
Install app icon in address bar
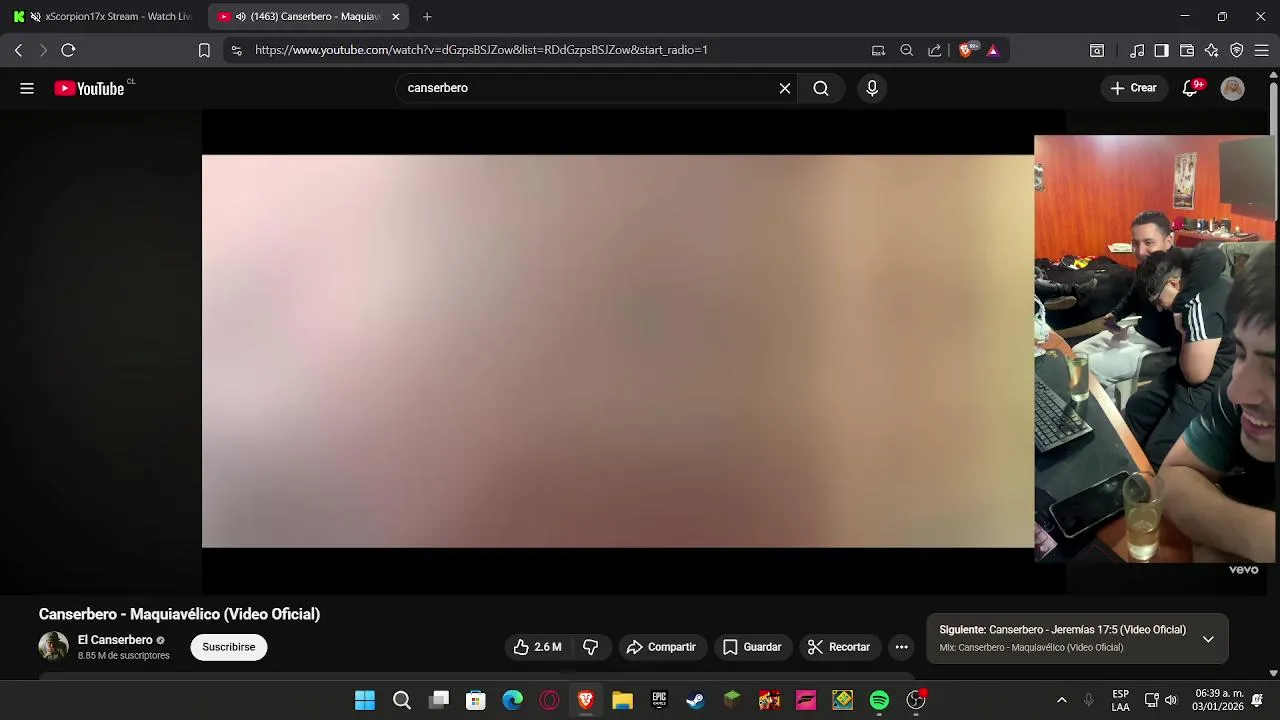(x=878, y=50)
